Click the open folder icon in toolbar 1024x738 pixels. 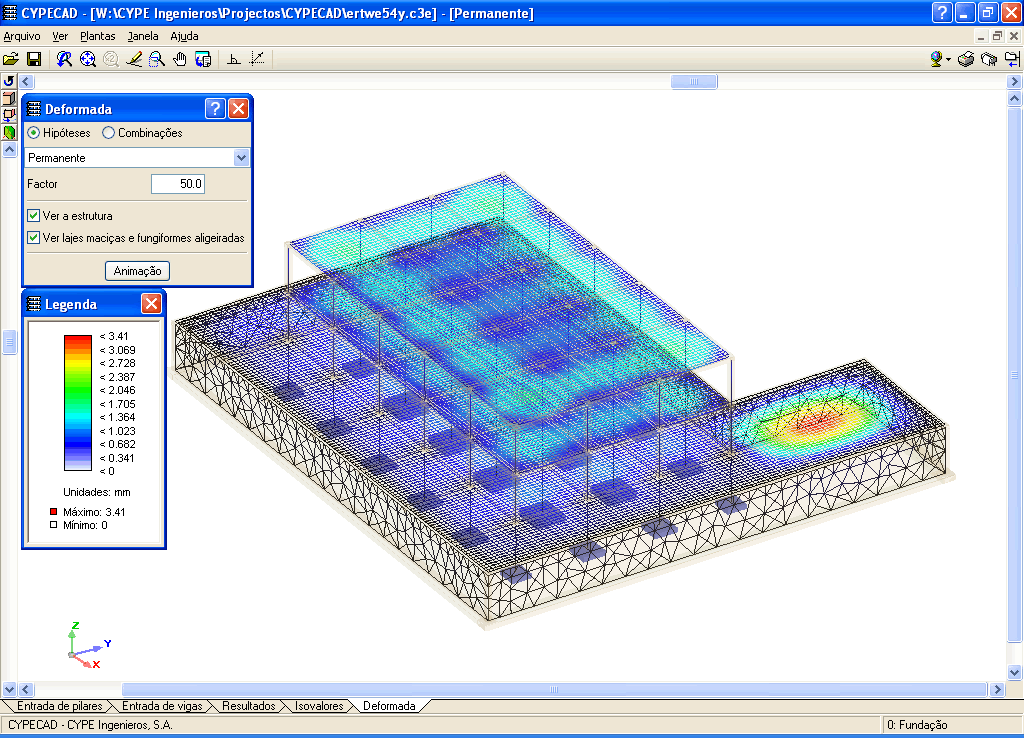tap(11, 59)
